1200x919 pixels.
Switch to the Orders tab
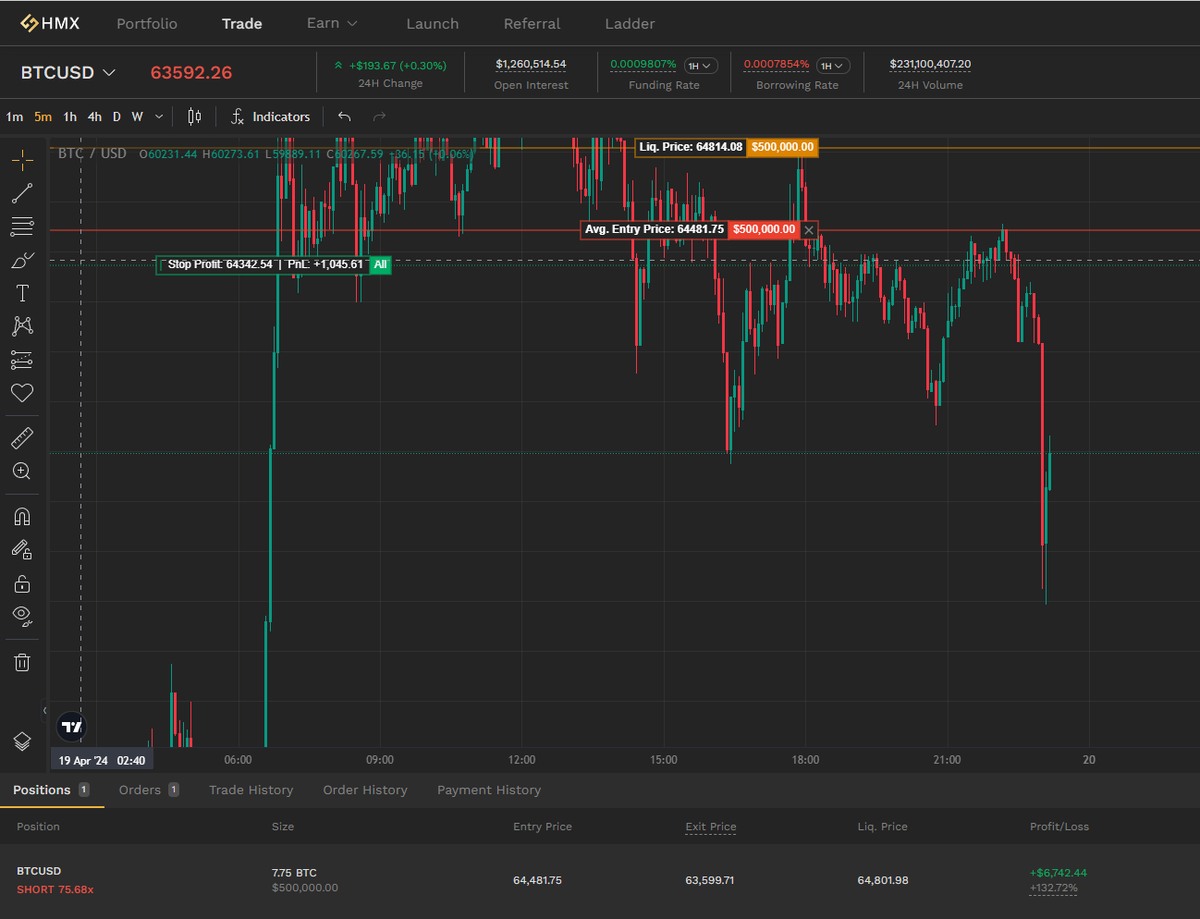[149, 790]
